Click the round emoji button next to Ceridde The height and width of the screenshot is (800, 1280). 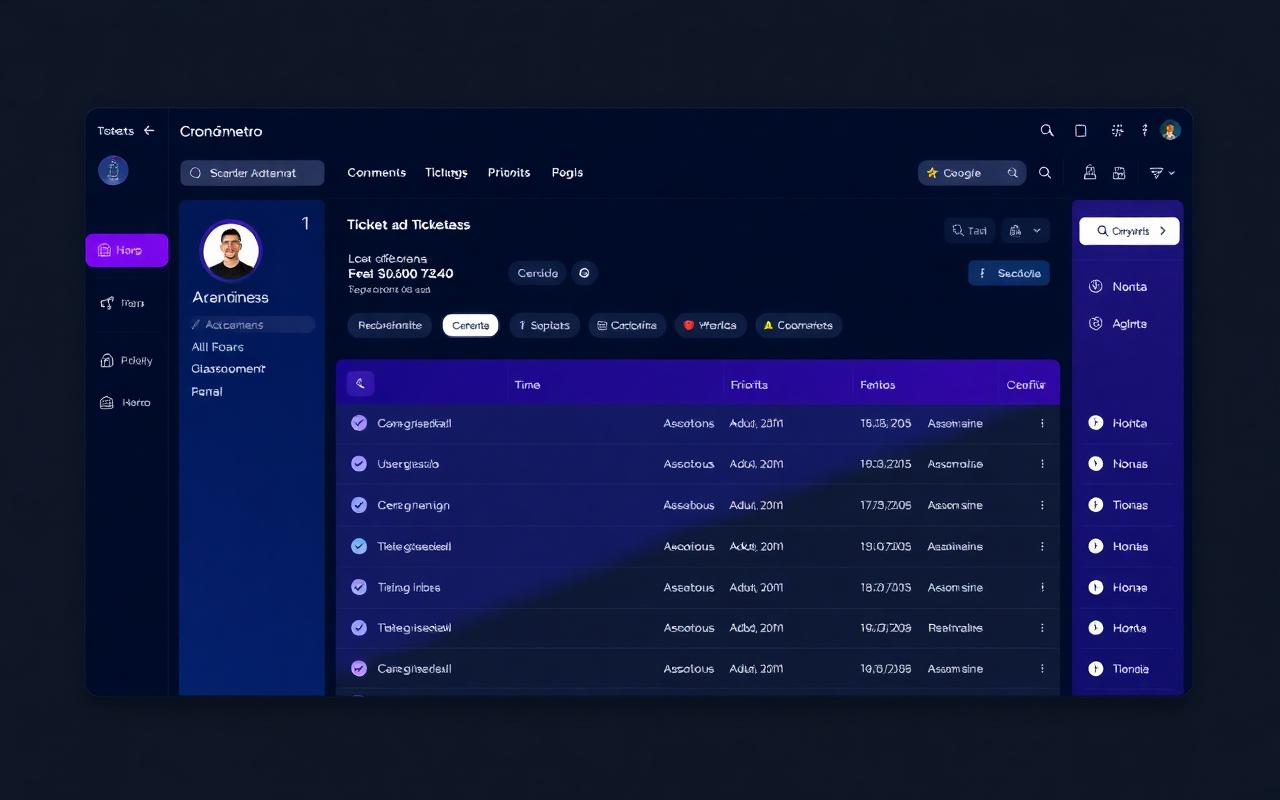585,273
